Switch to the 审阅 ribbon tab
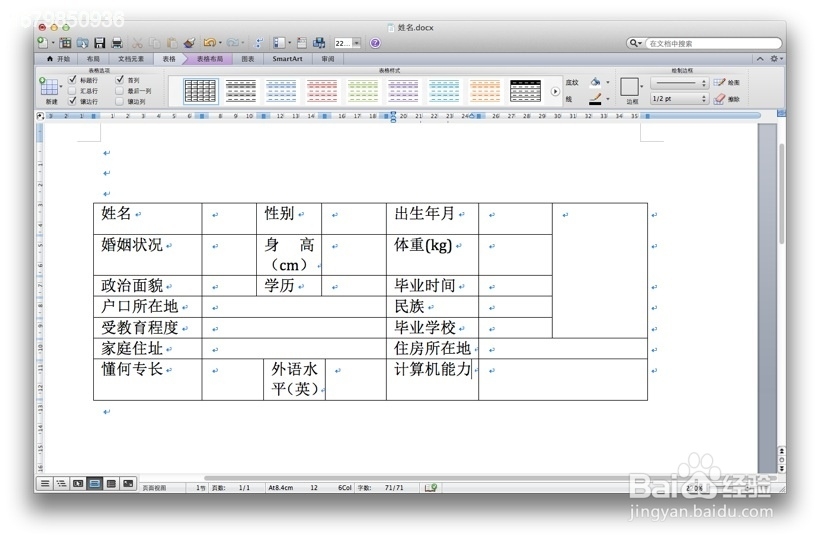Viewport: 820px width, 540px height. point(328,59)
